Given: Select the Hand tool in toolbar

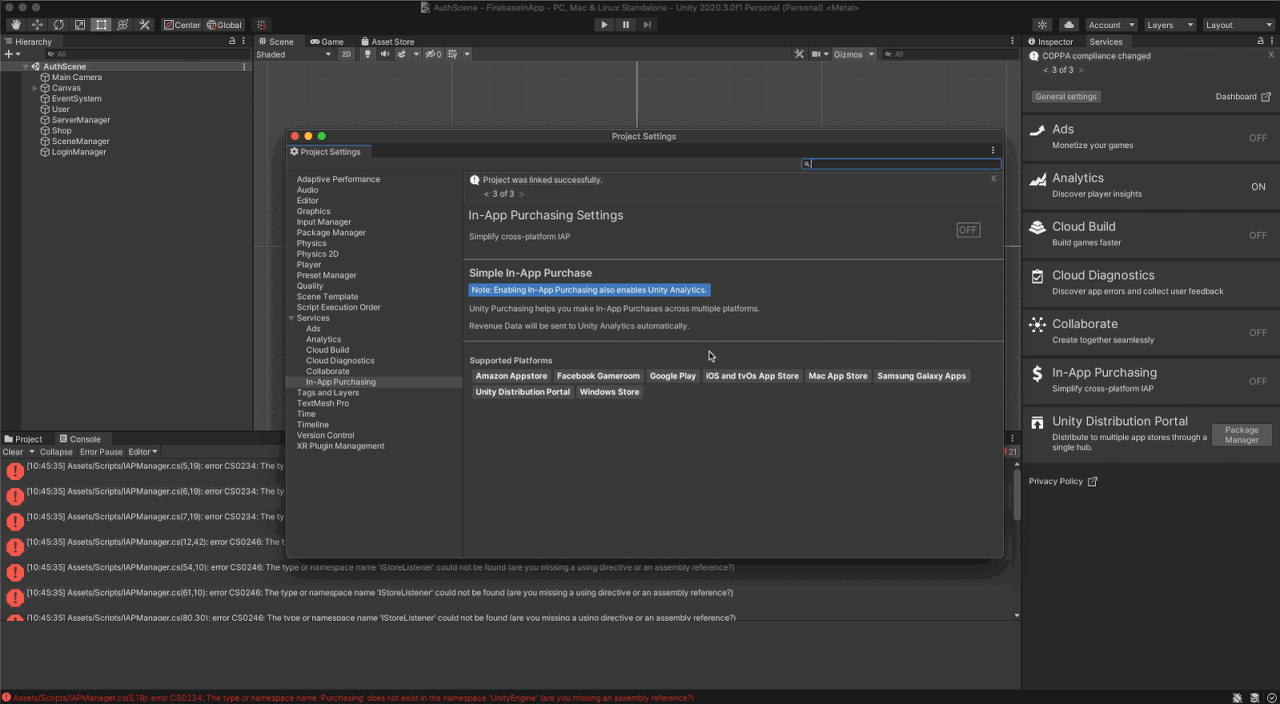Looking at the screenshot, I should point(16,25).
